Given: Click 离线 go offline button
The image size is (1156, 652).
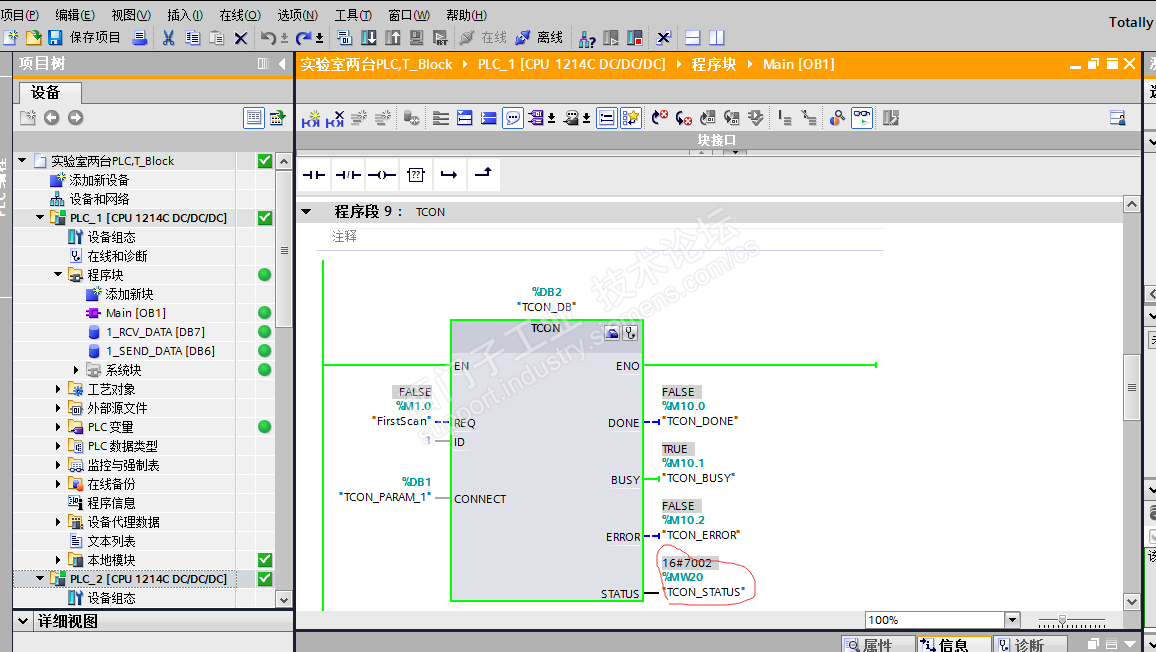Looking at the screenshot, I should [x=540, y=38].
